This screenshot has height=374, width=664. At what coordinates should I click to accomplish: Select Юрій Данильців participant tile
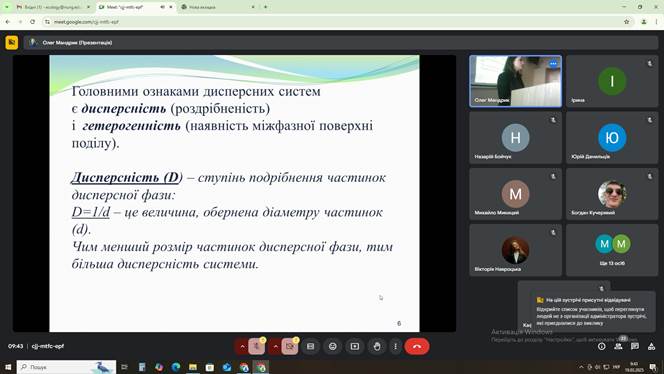tap(612, 138)
